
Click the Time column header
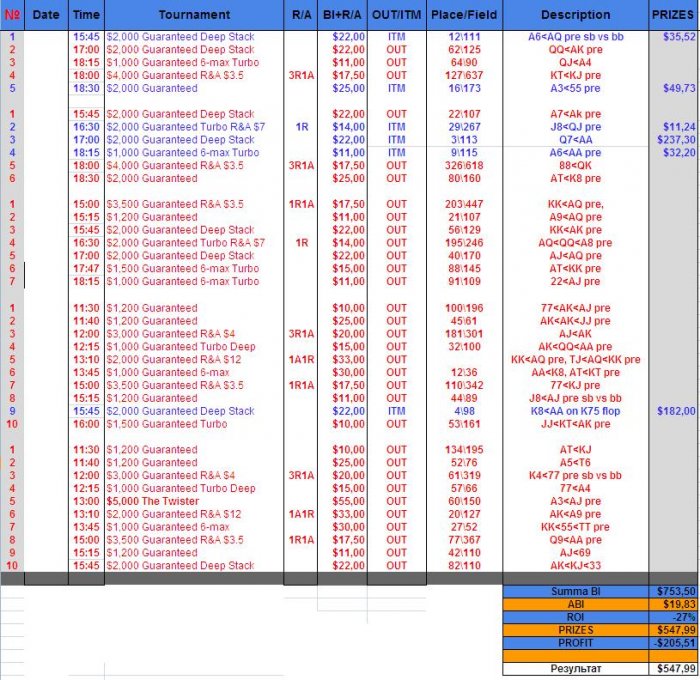coord(87,15)
